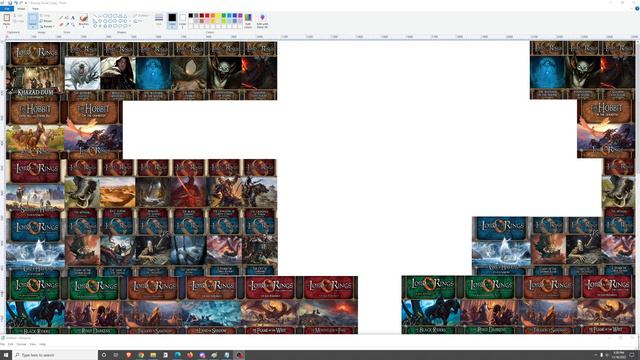Click the Edit colors rainbow icon

(x=248, y=17)
